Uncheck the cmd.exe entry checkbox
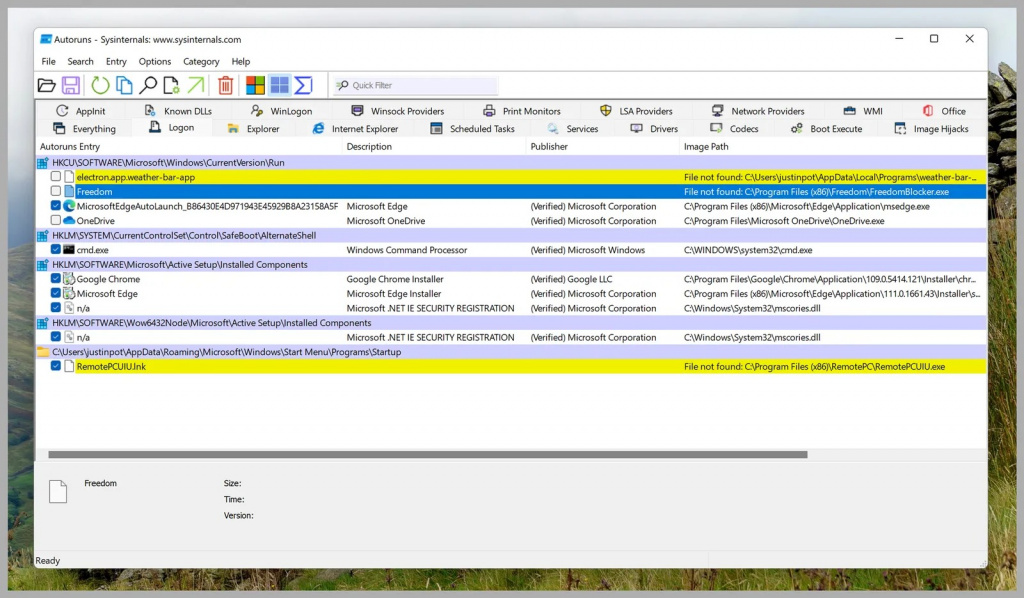The image size is (1024, 598). click(x=56, y=250)
